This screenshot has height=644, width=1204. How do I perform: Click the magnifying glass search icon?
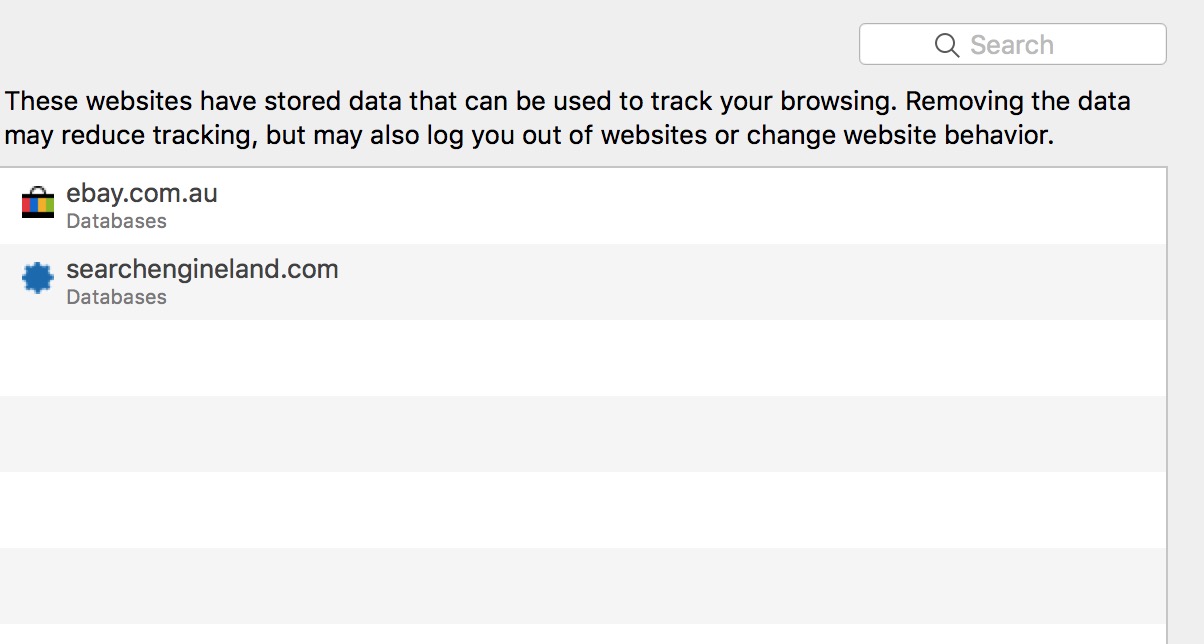[x=946, y=45]
